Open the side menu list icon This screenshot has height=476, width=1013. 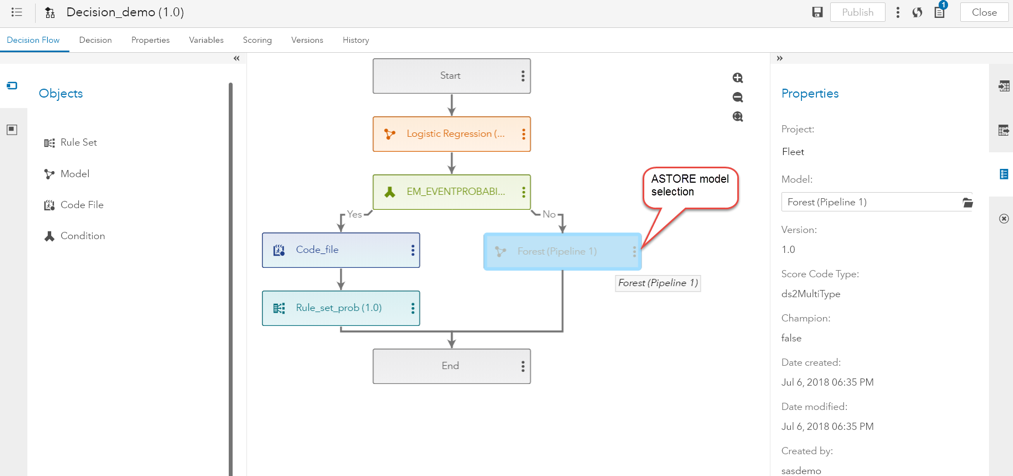[x=17, y=12]
